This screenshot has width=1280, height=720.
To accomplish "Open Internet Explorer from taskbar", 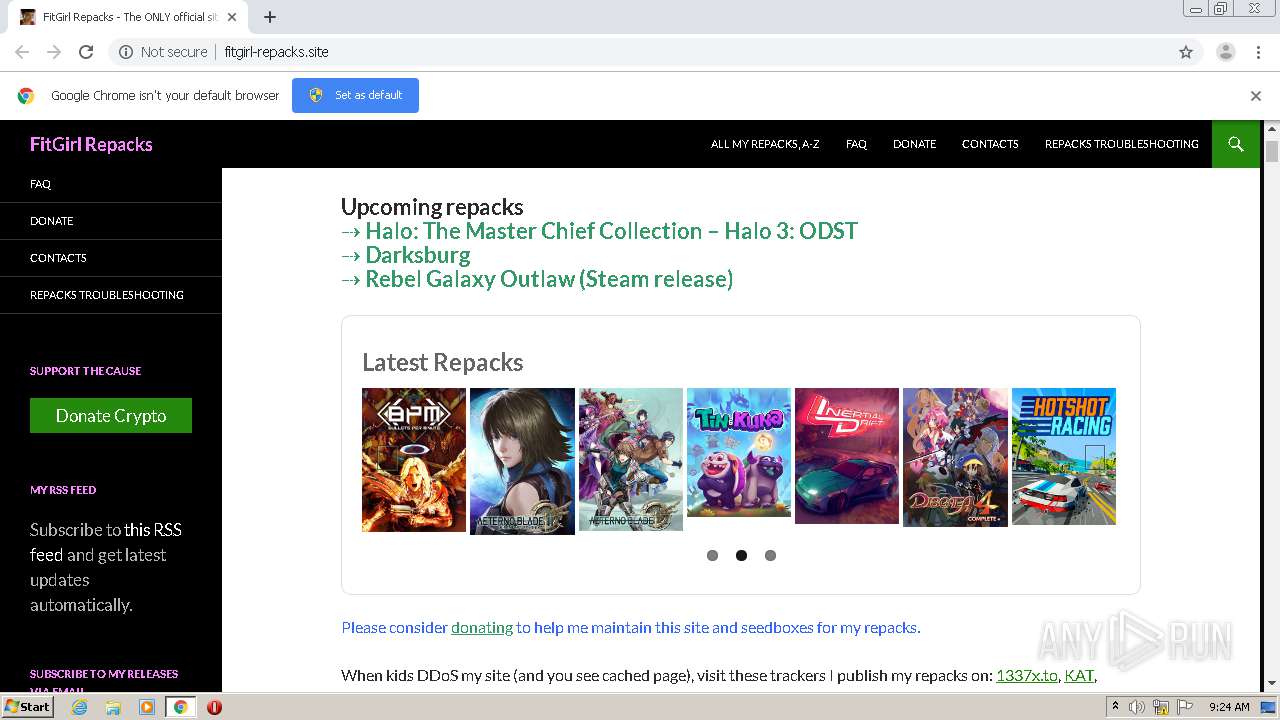I will 79,707.
